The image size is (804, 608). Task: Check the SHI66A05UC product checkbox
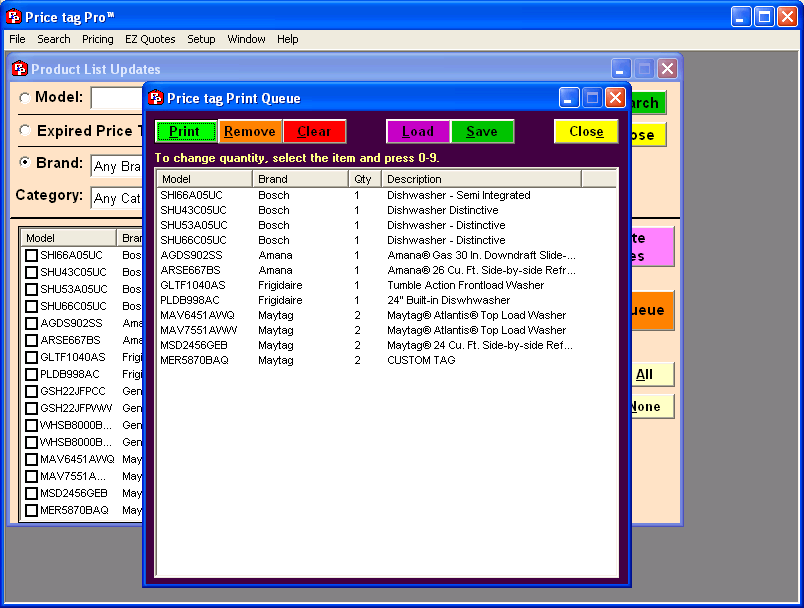[x=31, y=256]
